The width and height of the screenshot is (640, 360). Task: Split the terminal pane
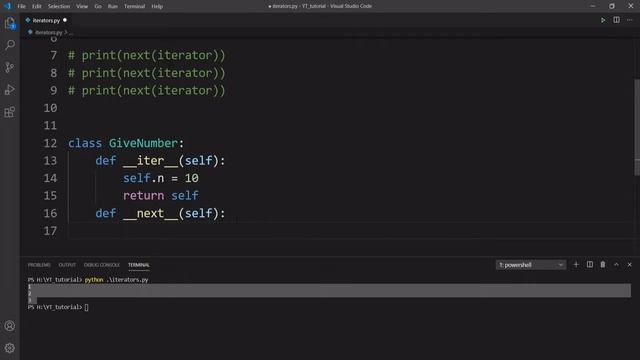[x=590, y=265]
